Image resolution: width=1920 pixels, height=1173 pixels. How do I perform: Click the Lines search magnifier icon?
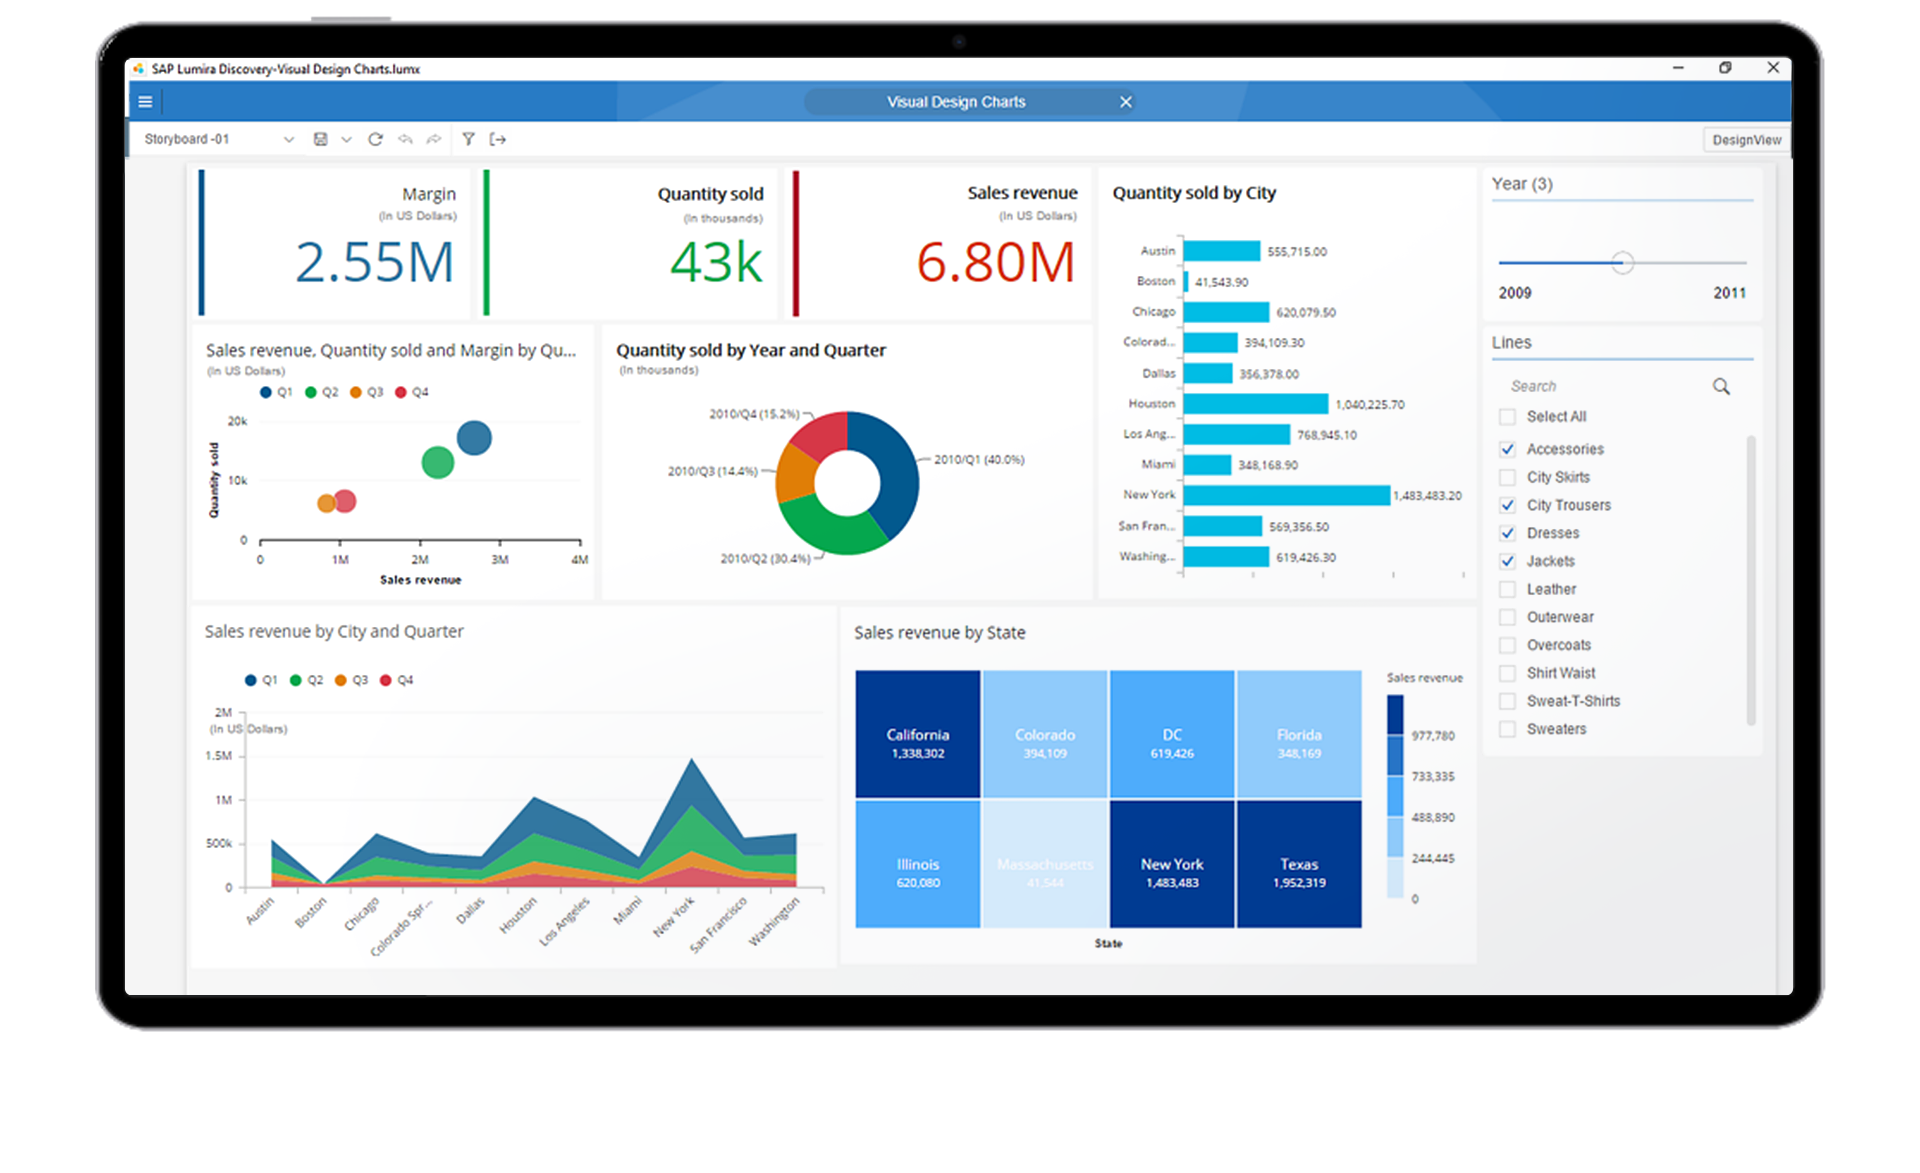click(1721, 386)
